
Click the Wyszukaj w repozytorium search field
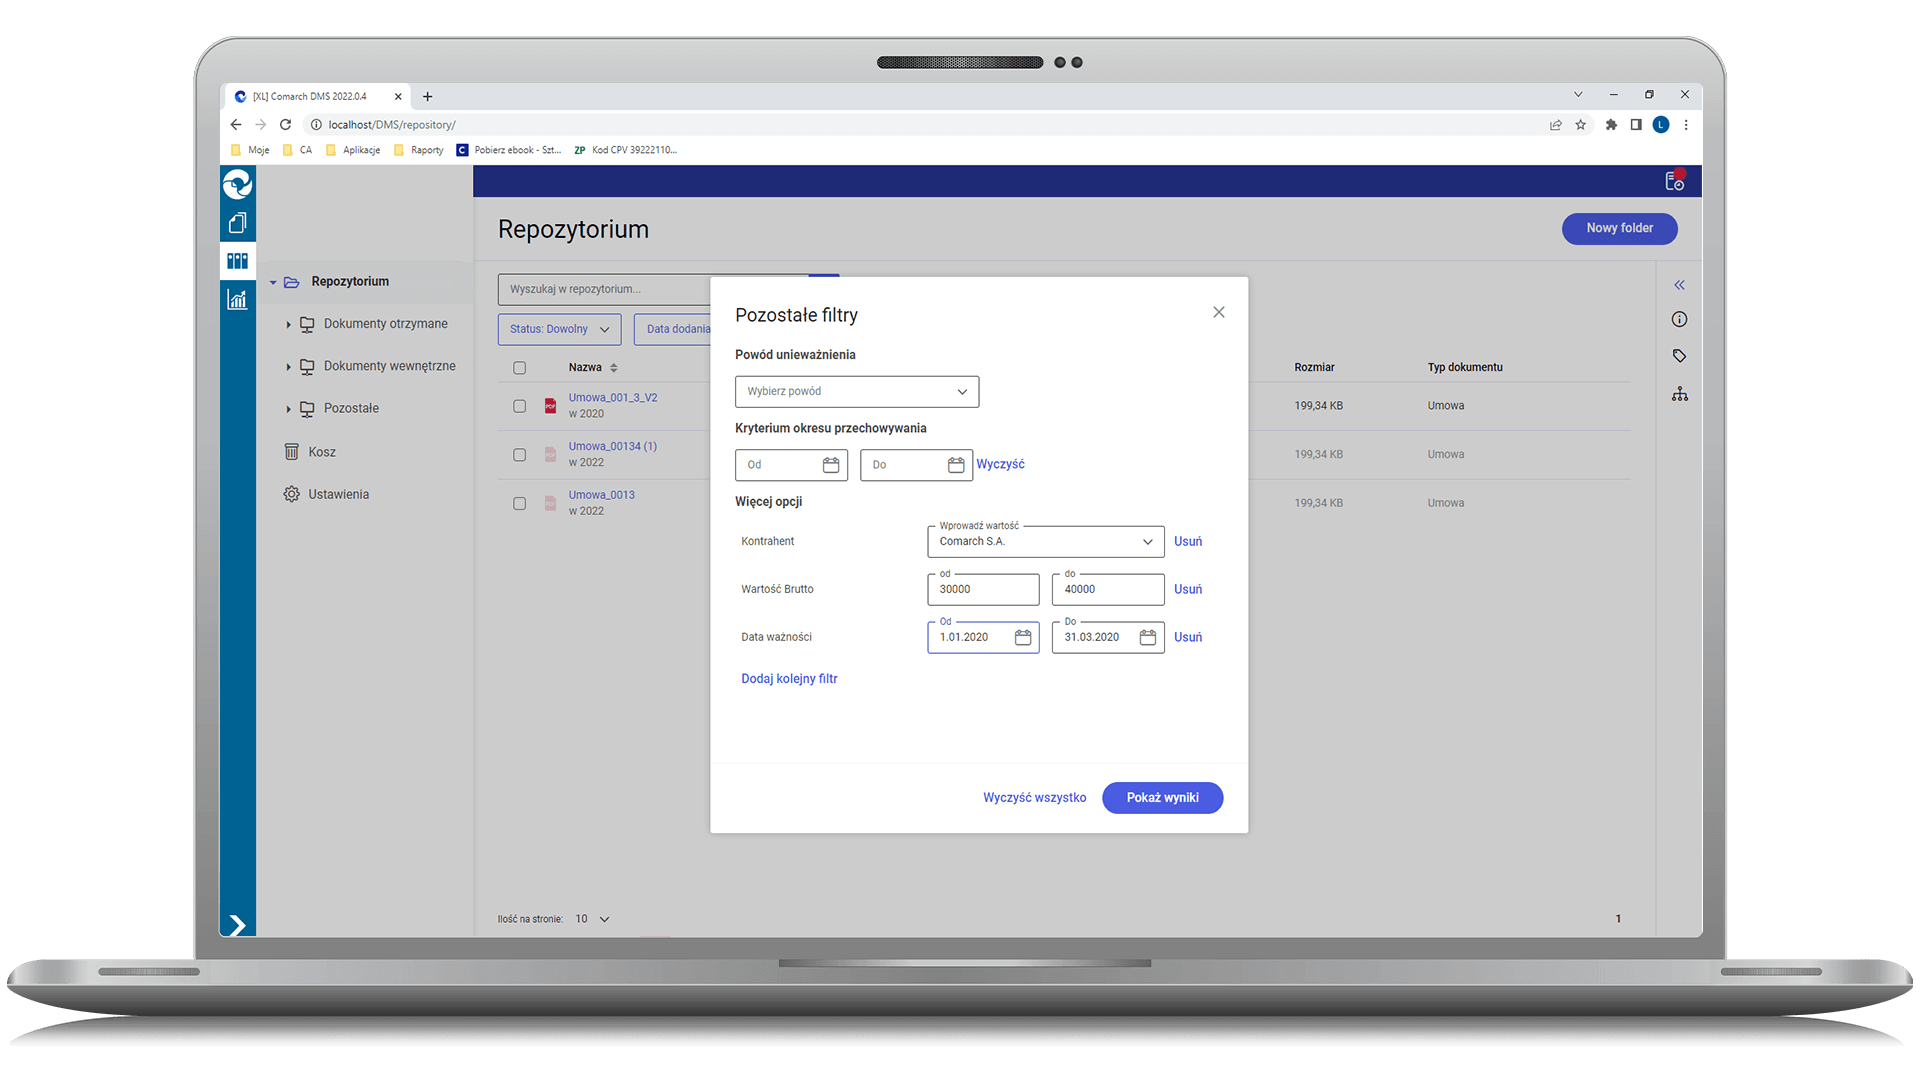click(603, 290)
